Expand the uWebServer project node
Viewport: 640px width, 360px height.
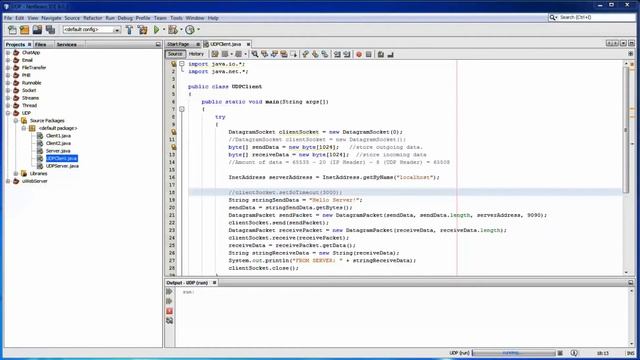coord(8,181)
